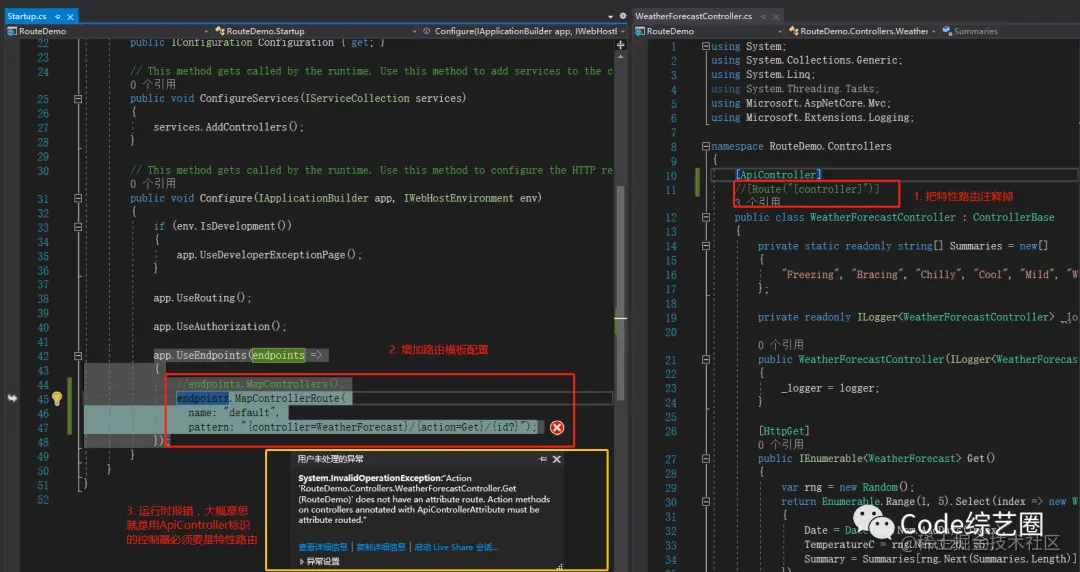Image resolution: width=1080 pixels, height=572 pixels.
Task: Switch to the Startup.cs tab
Action: [27, 16]
